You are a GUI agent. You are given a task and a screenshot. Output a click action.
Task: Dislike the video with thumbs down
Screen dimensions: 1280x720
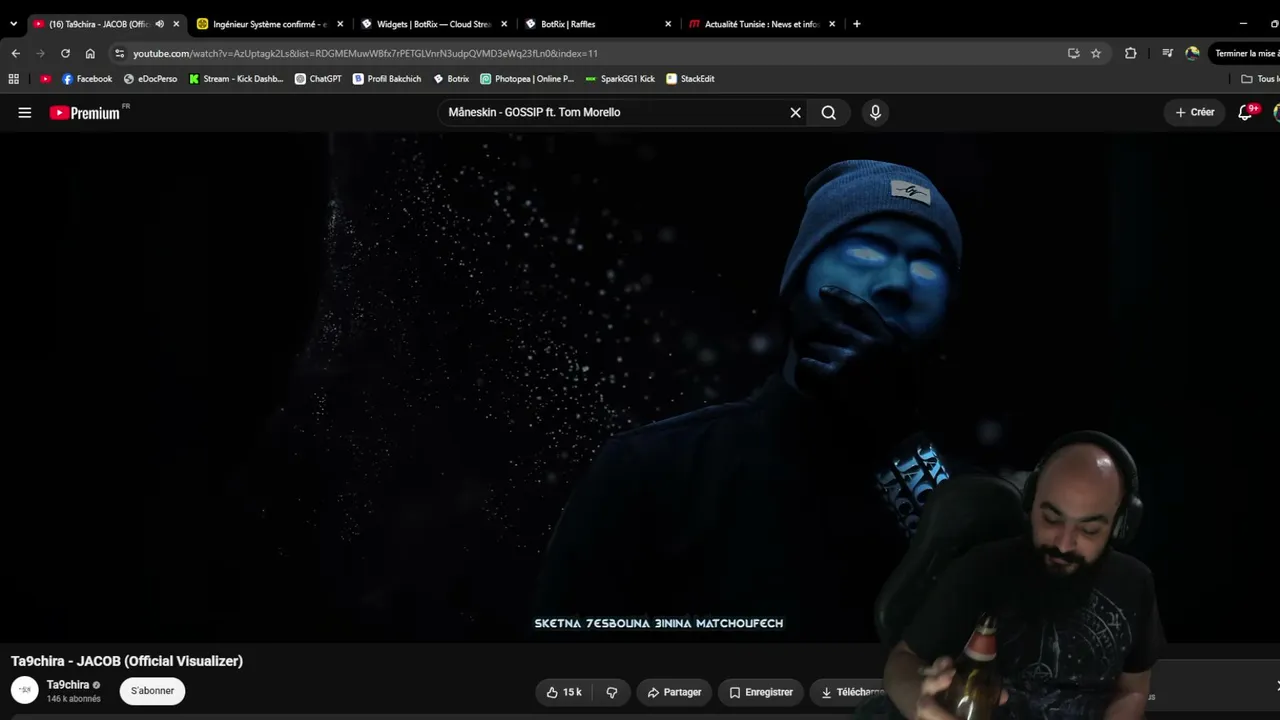click(x=611, y=692)
